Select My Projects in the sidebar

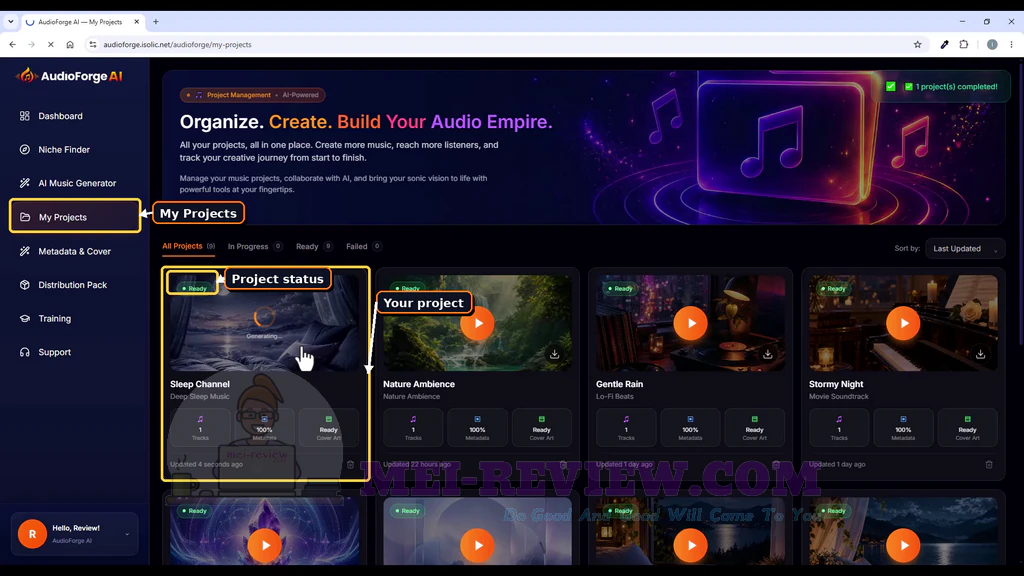74,217
